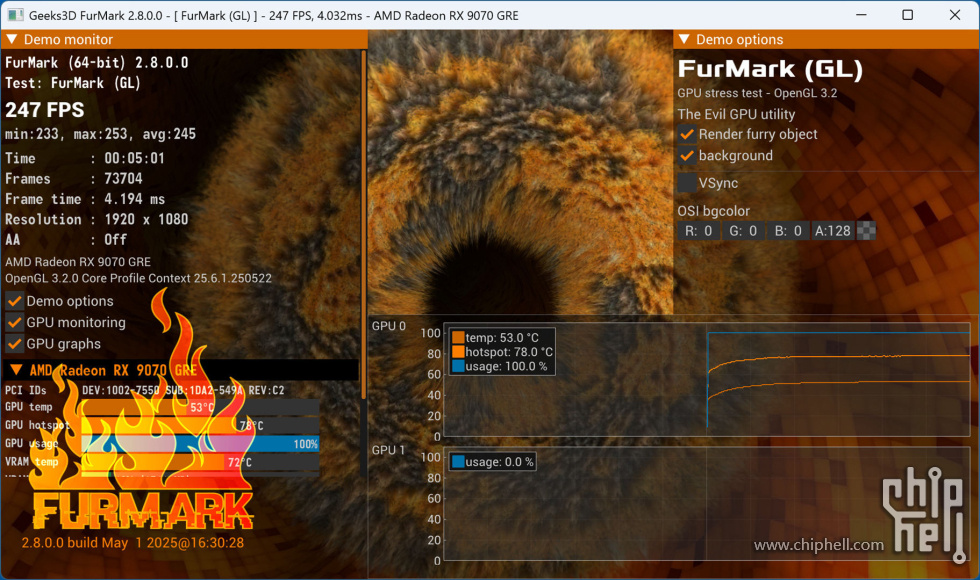Click the Demo options header title
Screen dimensions: 980x580
pos(739,39)
